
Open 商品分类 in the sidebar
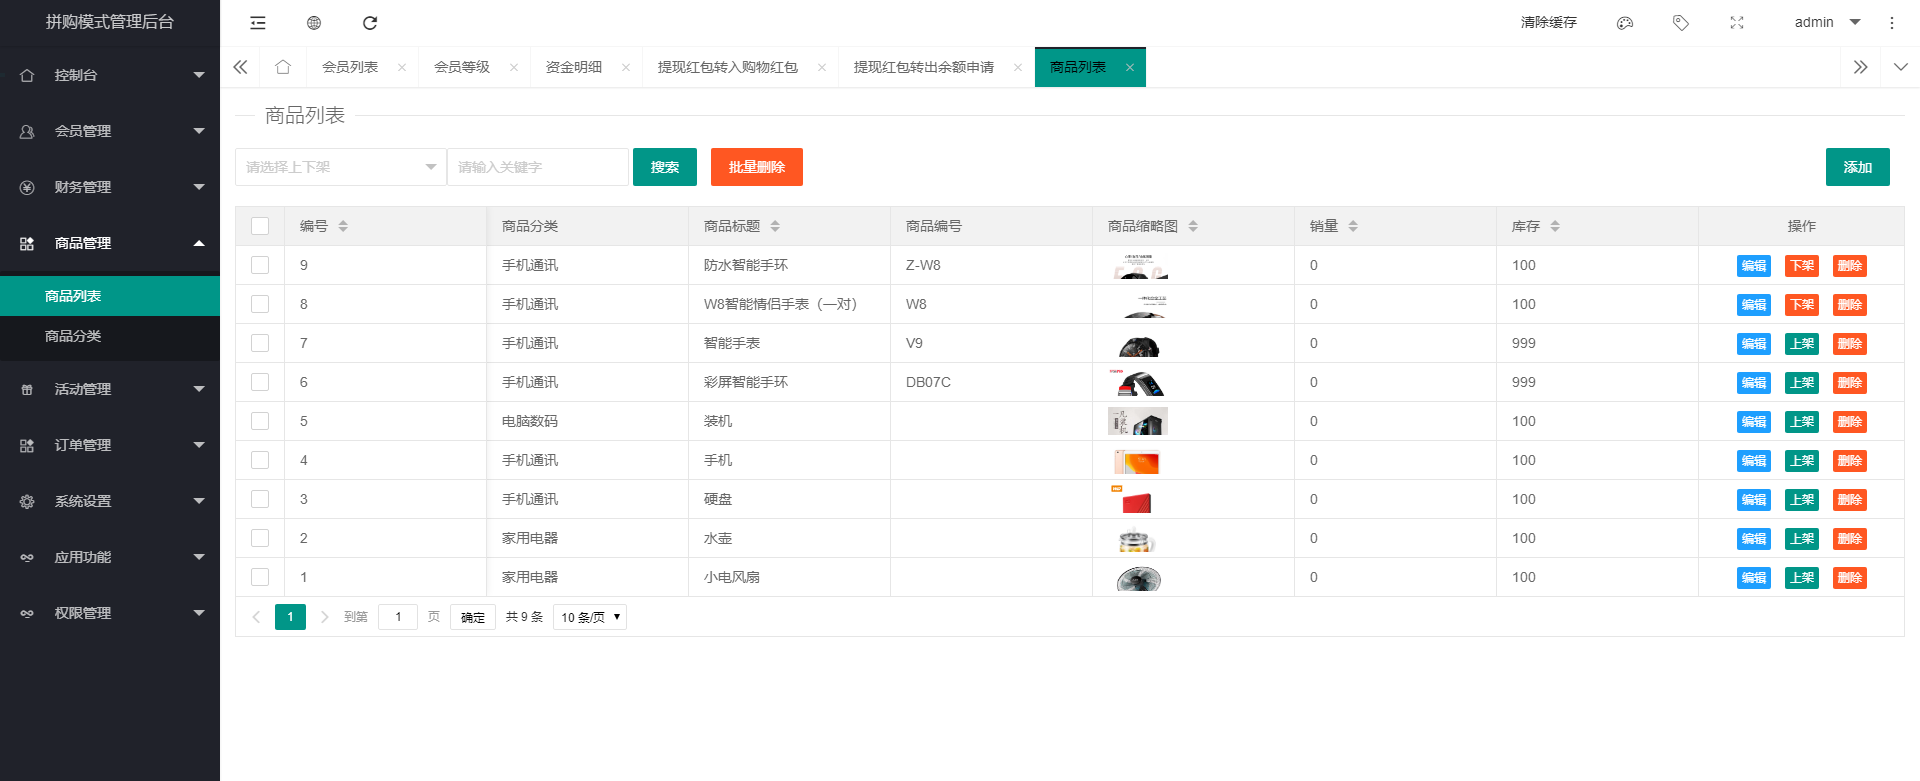[73, 336]
